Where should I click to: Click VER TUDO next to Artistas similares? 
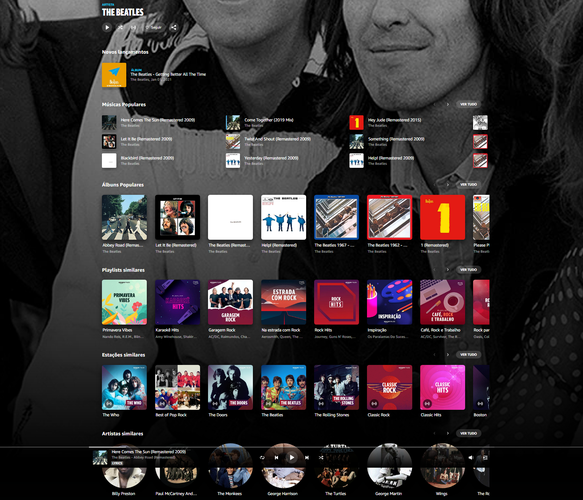468,433
